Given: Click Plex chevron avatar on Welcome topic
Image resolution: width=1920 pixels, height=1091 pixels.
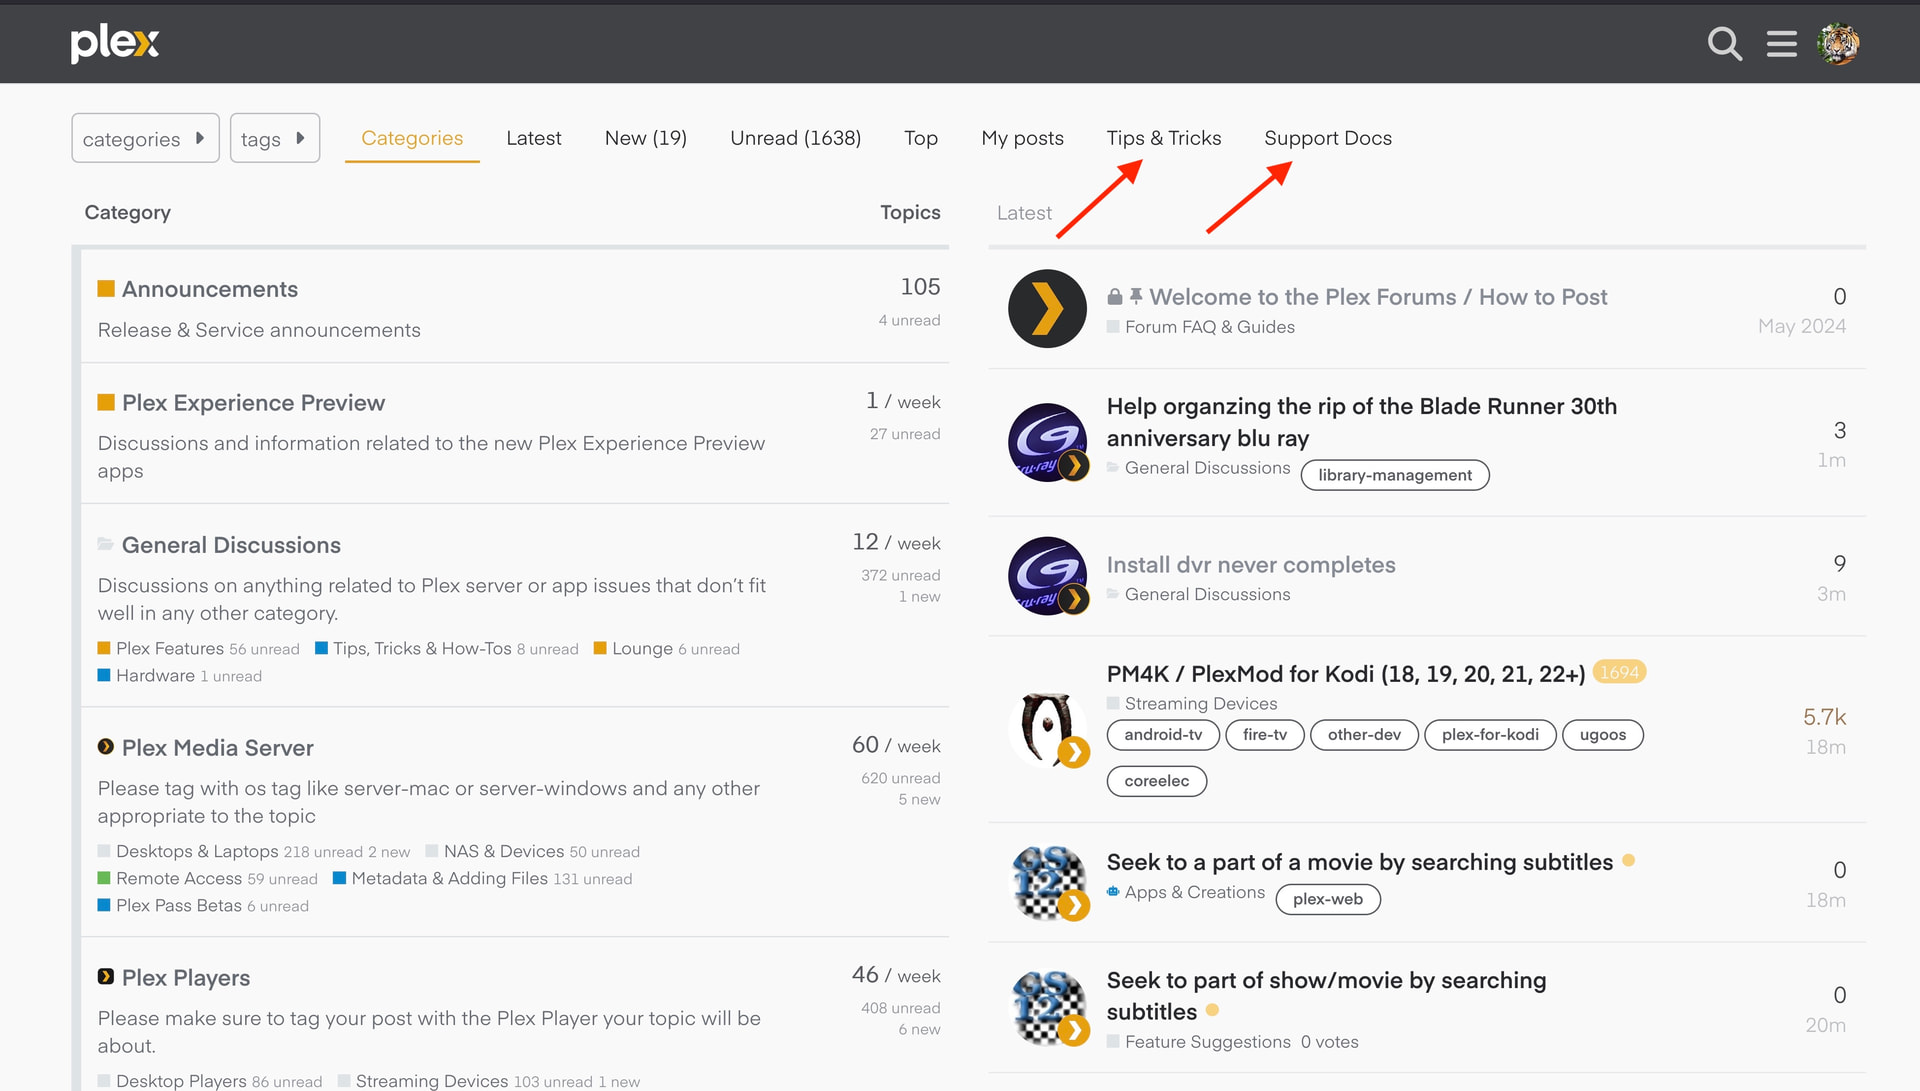Looking at the screenshot, I should [x=1047, y=309].
